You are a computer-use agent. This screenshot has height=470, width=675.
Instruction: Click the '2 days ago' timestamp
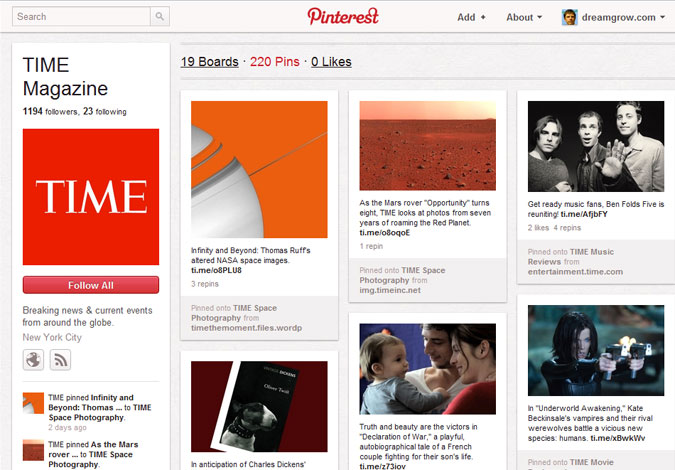click(x=67, y=427)
